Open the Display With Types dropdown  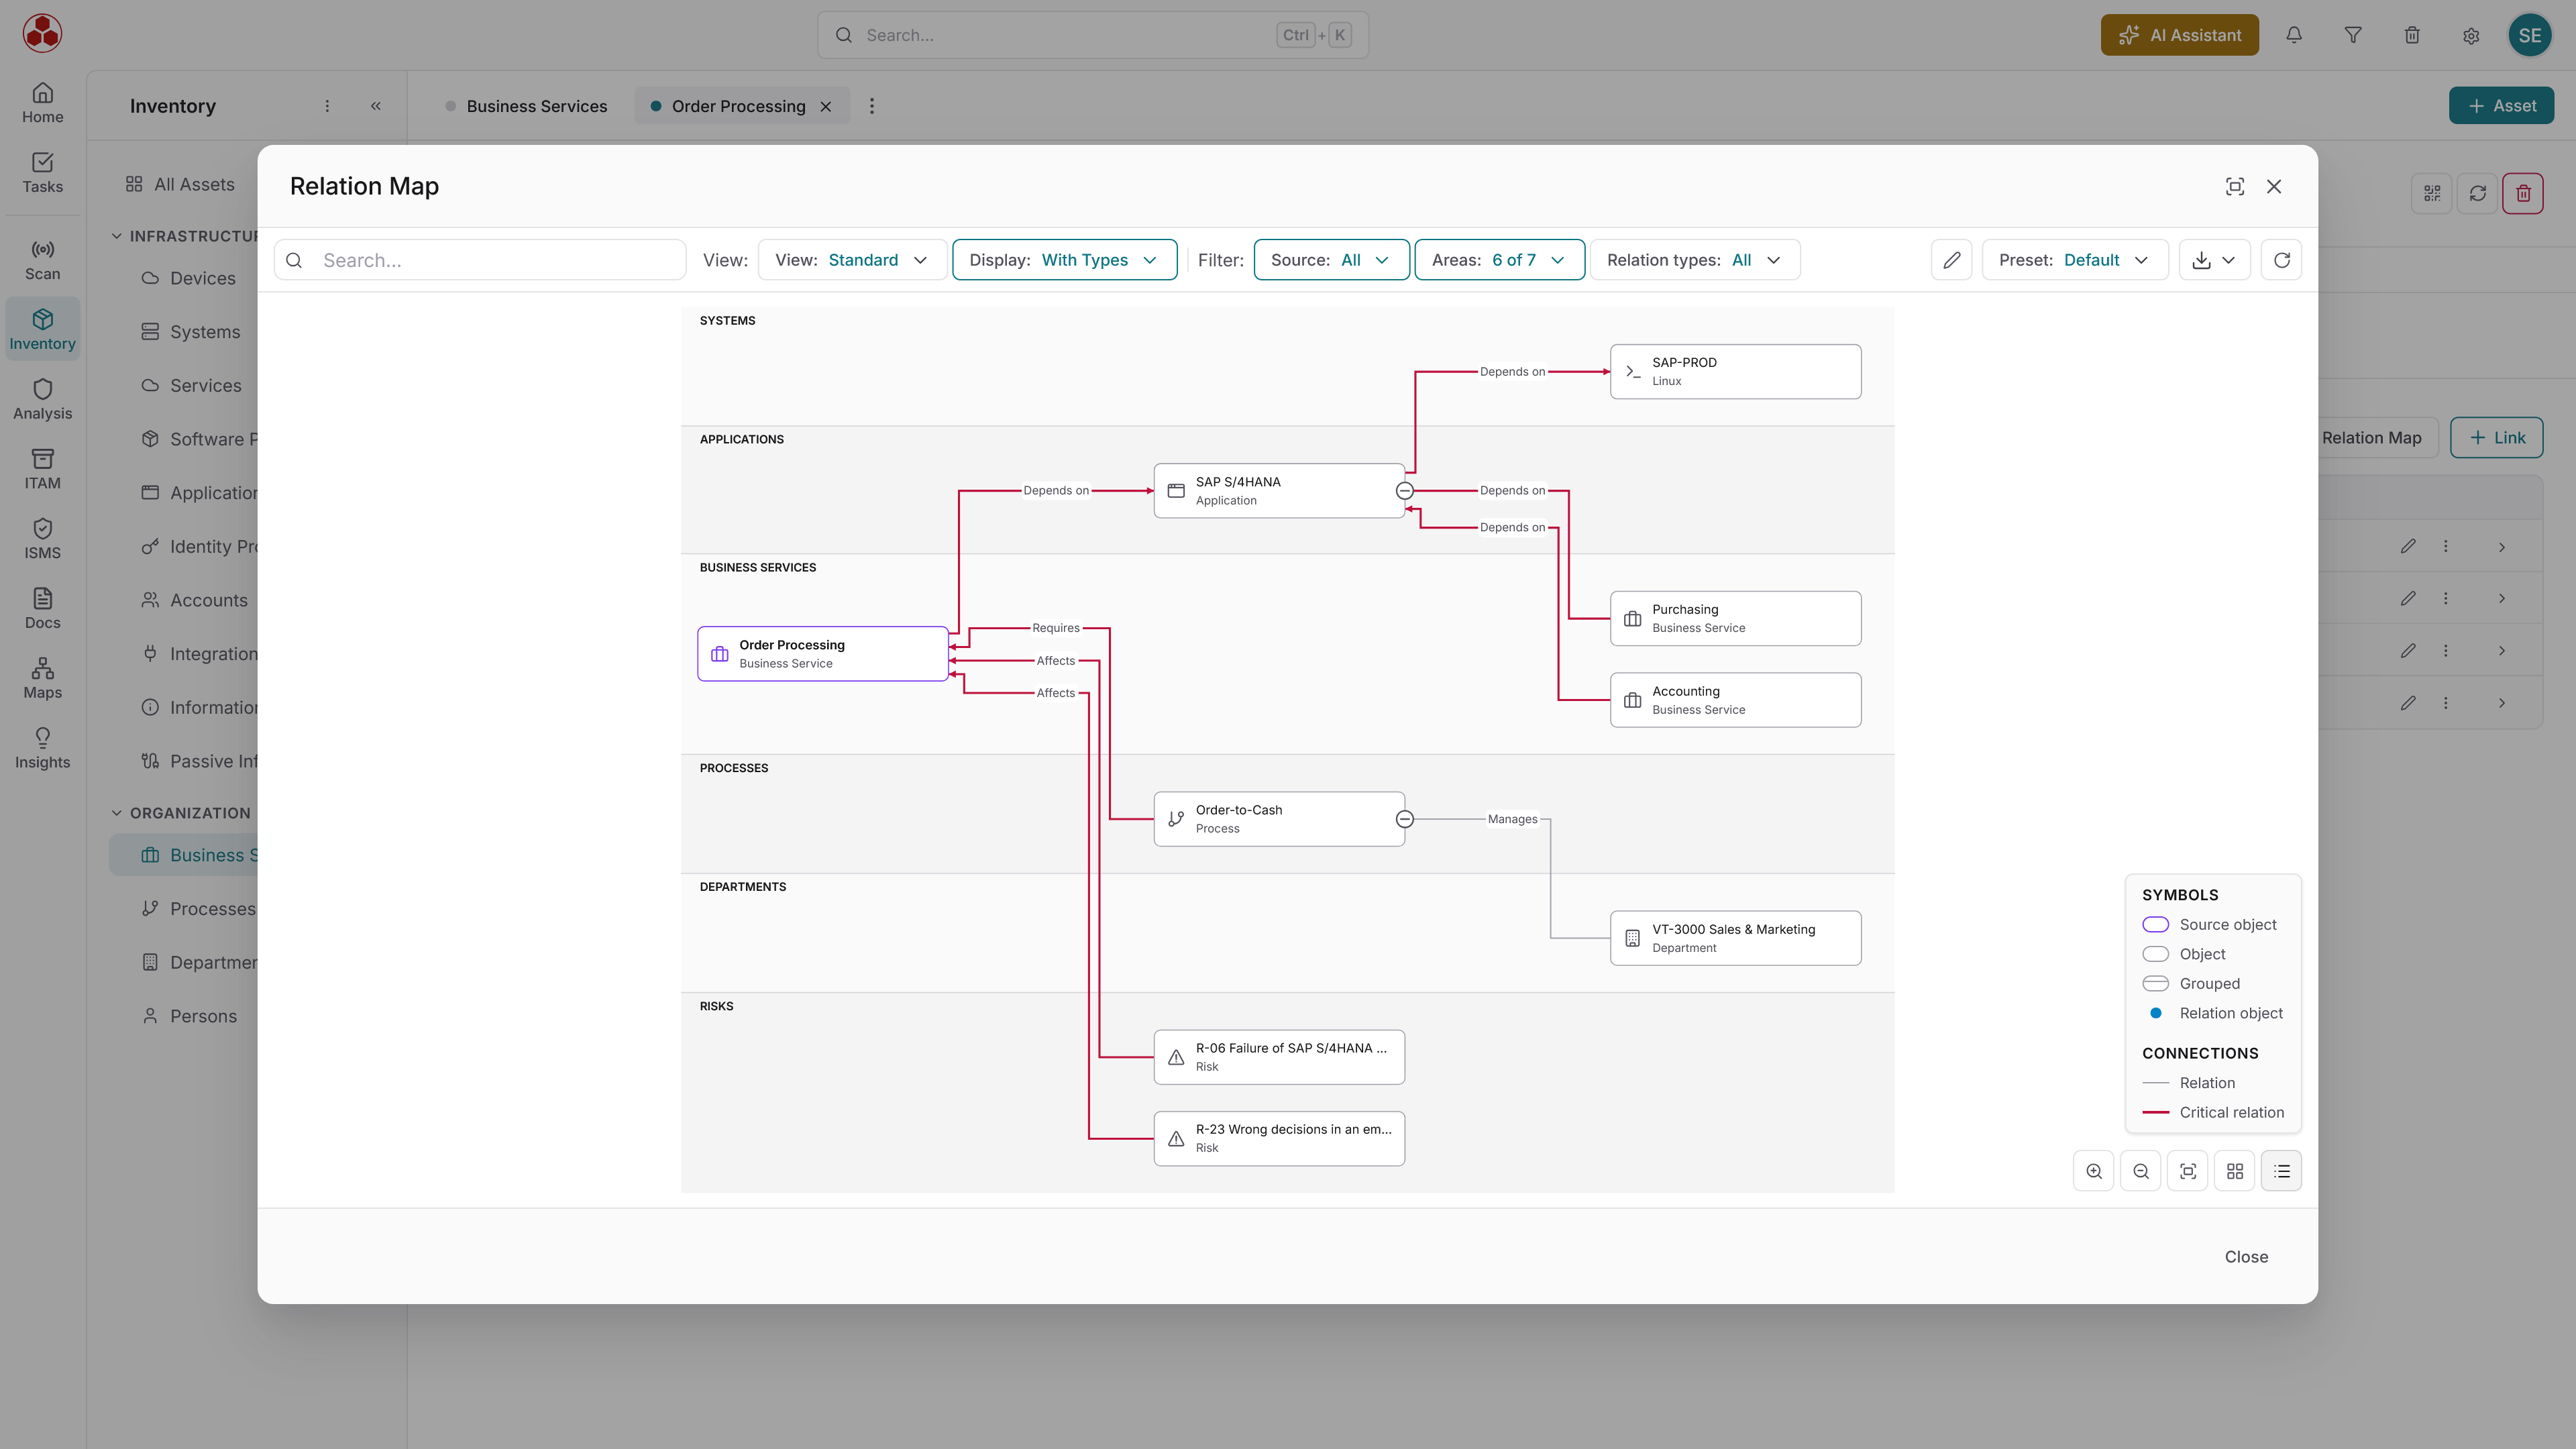pos(1064,260)
